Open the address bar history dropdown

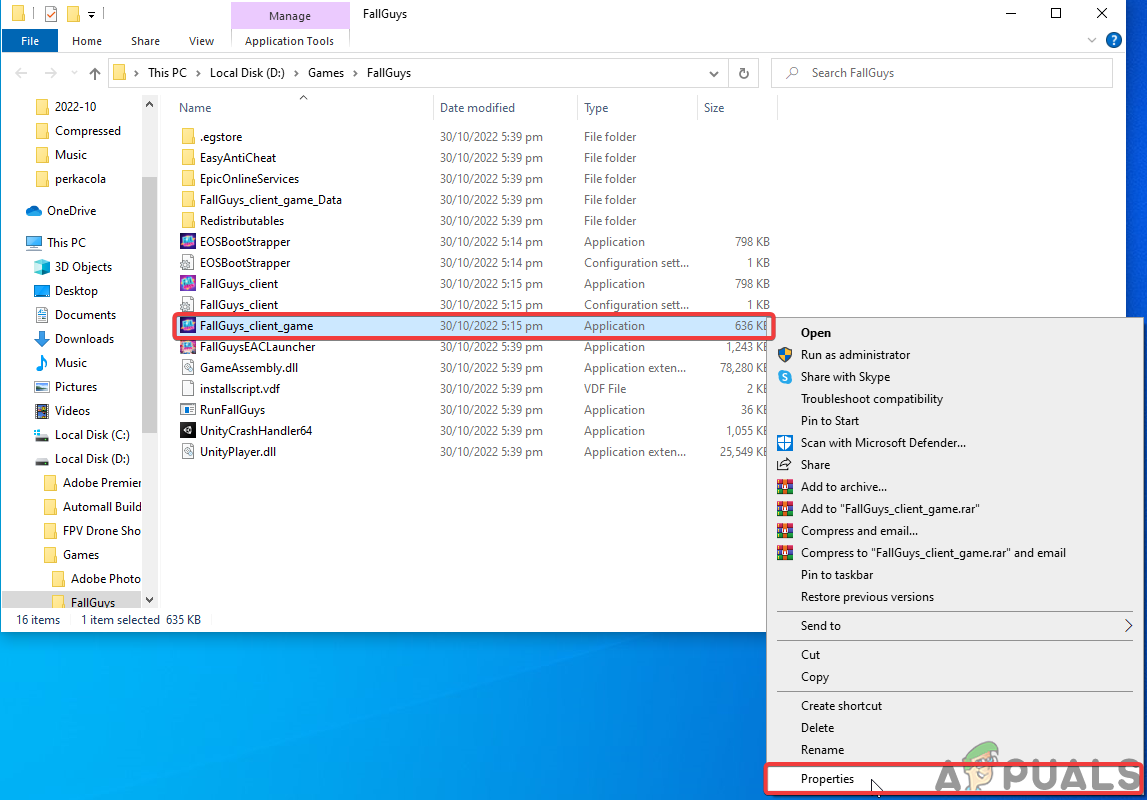[713, 73]
